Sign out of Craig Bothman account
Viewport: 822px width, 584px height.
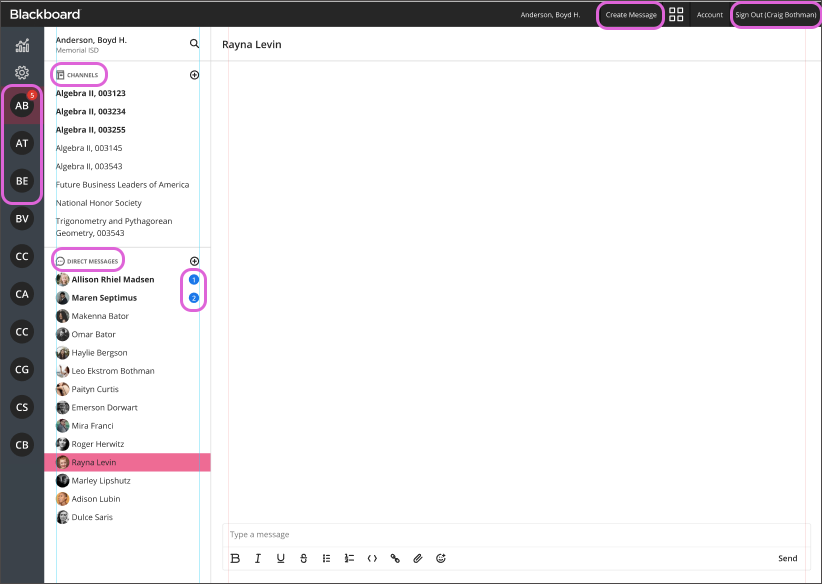[x=775, y=15]
